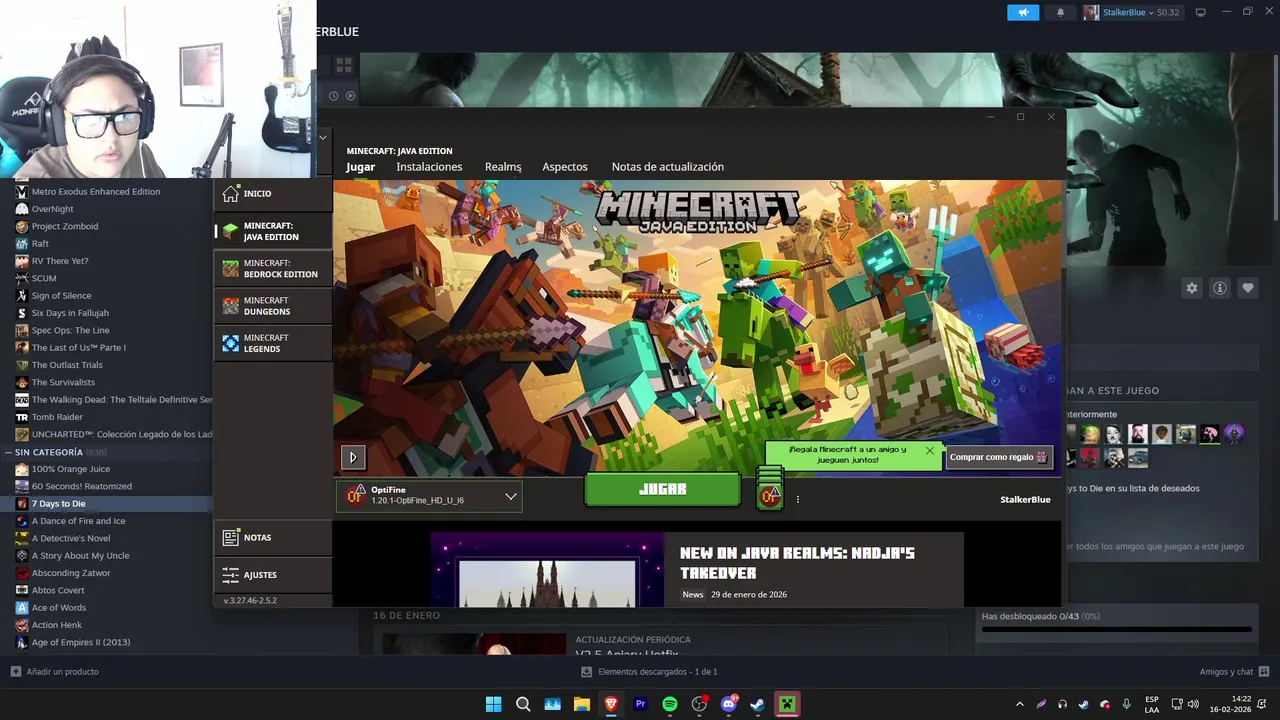Click Añadir un producto plus icon
The image size is (1280, 720).
point(15,672)
